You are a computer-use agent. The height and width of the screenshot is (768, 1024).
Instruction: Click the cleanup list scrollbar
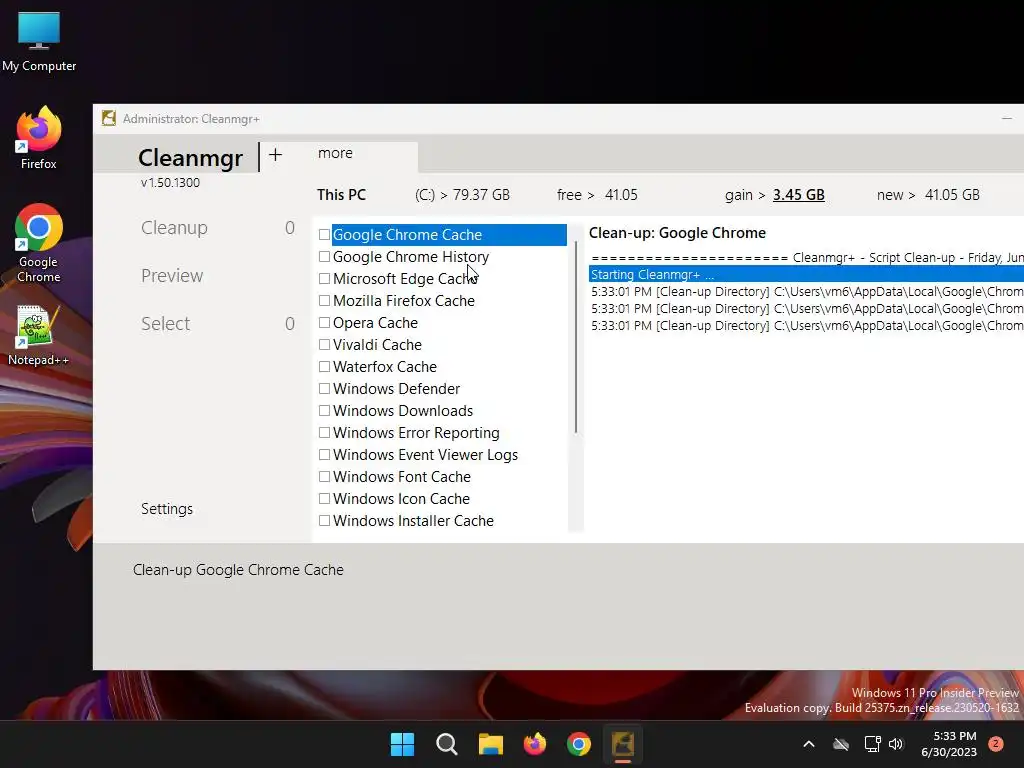(x=576, y=337)
